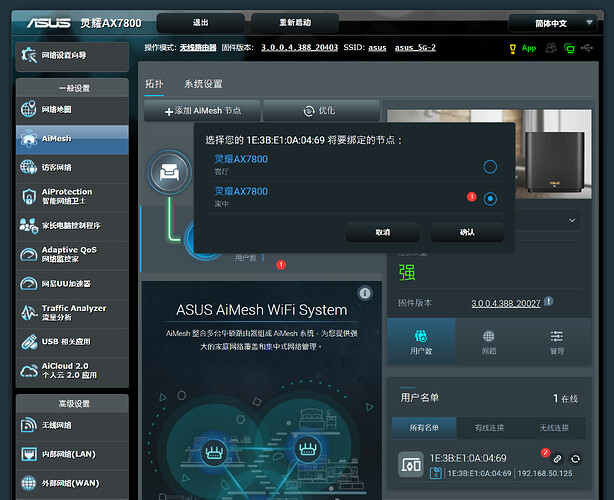The image size is (614, 500).
Task: Open NetEase UU accelerator (网易UU加速器)
Action: pos(72,284)
